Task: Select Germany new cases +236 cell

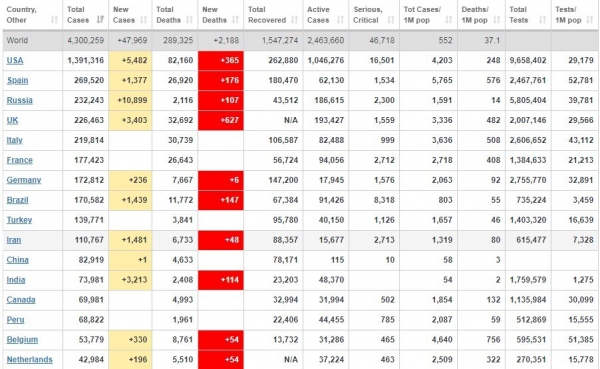Action: pos(130,180)
